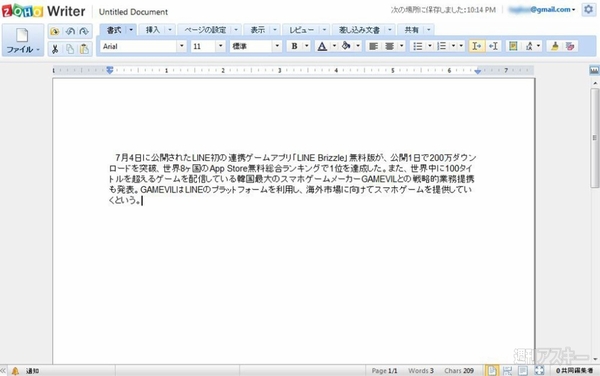
Task: Open the Arial font family dropdown
Action: 182,46
